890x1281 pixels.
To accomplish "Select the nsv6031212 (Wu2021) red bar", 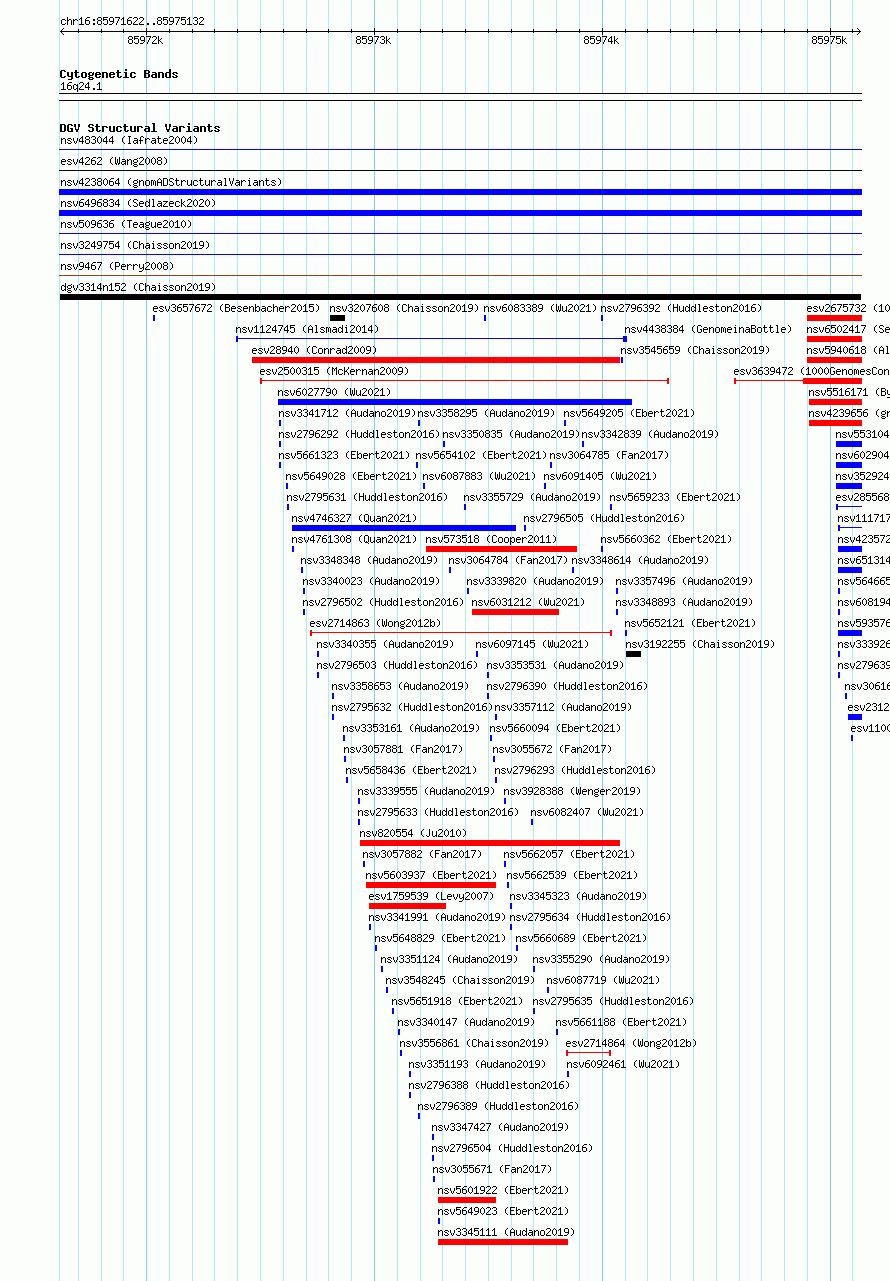I will point(515,612).
